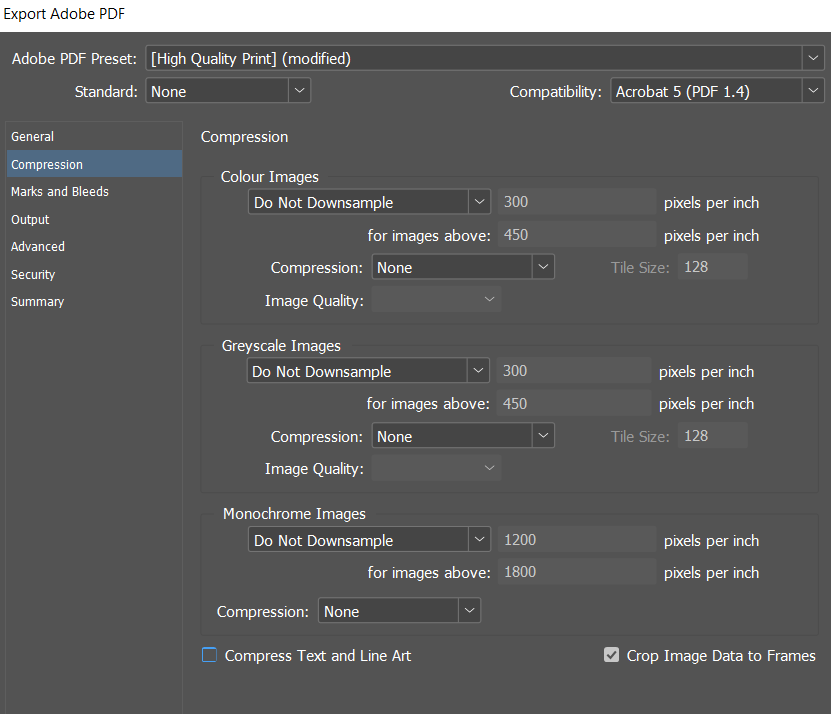
Task: Open the Adobe PDF Preset dropdown
Action: coord(485,59)
